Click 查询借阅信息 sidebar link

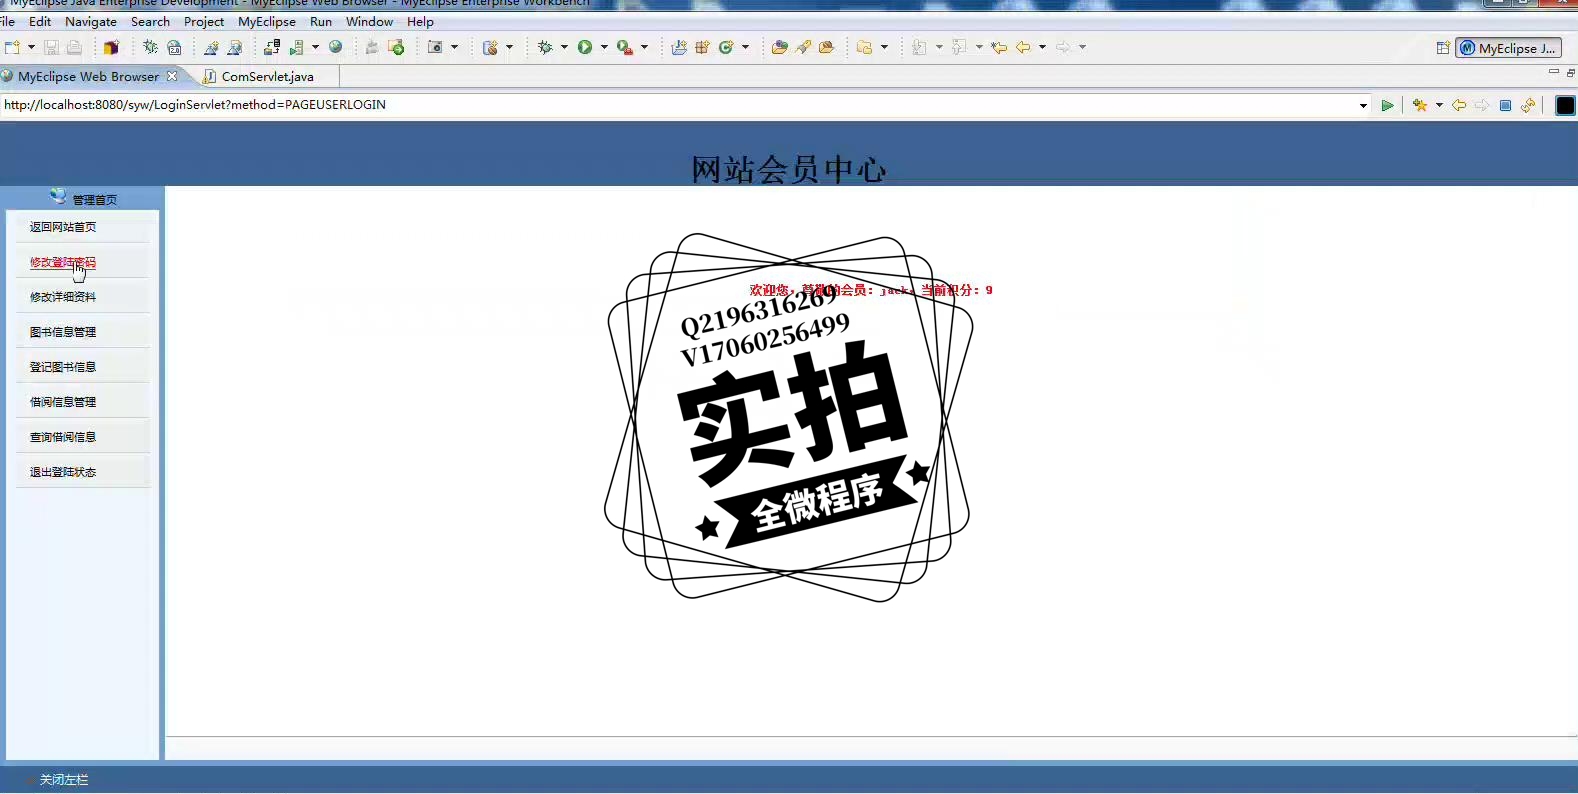[x=63, y=437]
